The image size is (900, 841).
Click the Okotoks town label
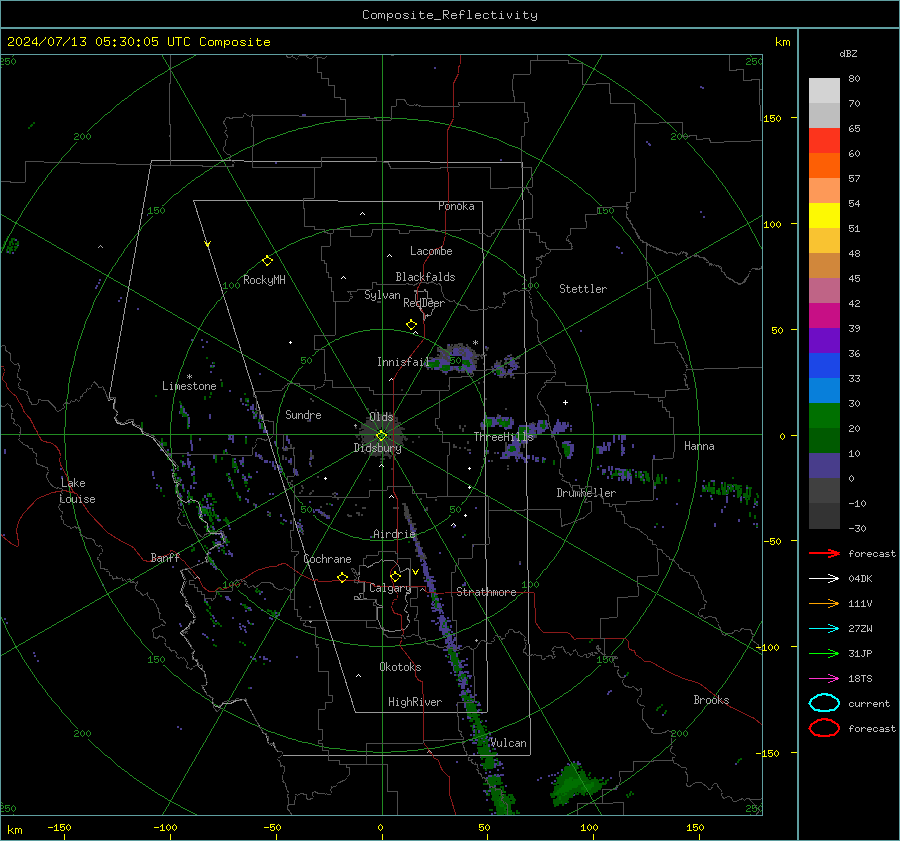pyautogui.click(x=400, y=667)
